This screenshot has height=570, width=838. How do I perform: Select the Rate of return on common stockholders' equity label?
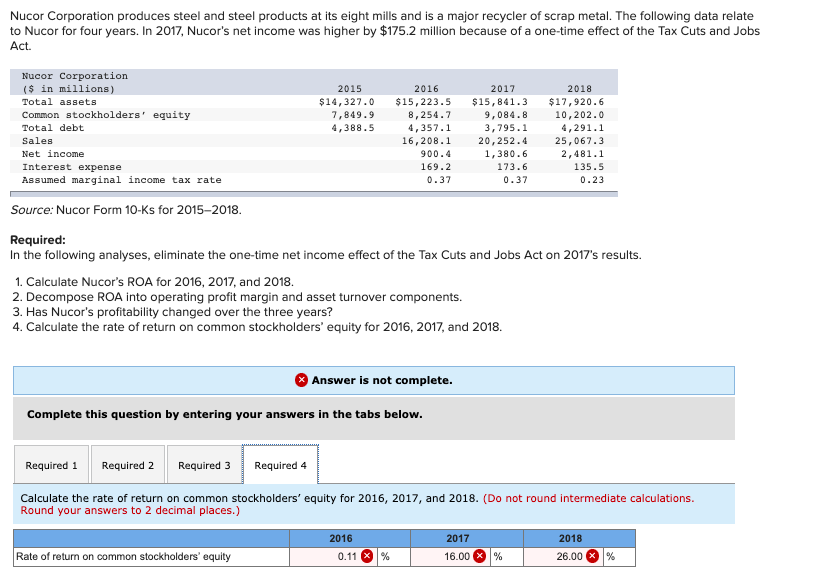[123, 557]
